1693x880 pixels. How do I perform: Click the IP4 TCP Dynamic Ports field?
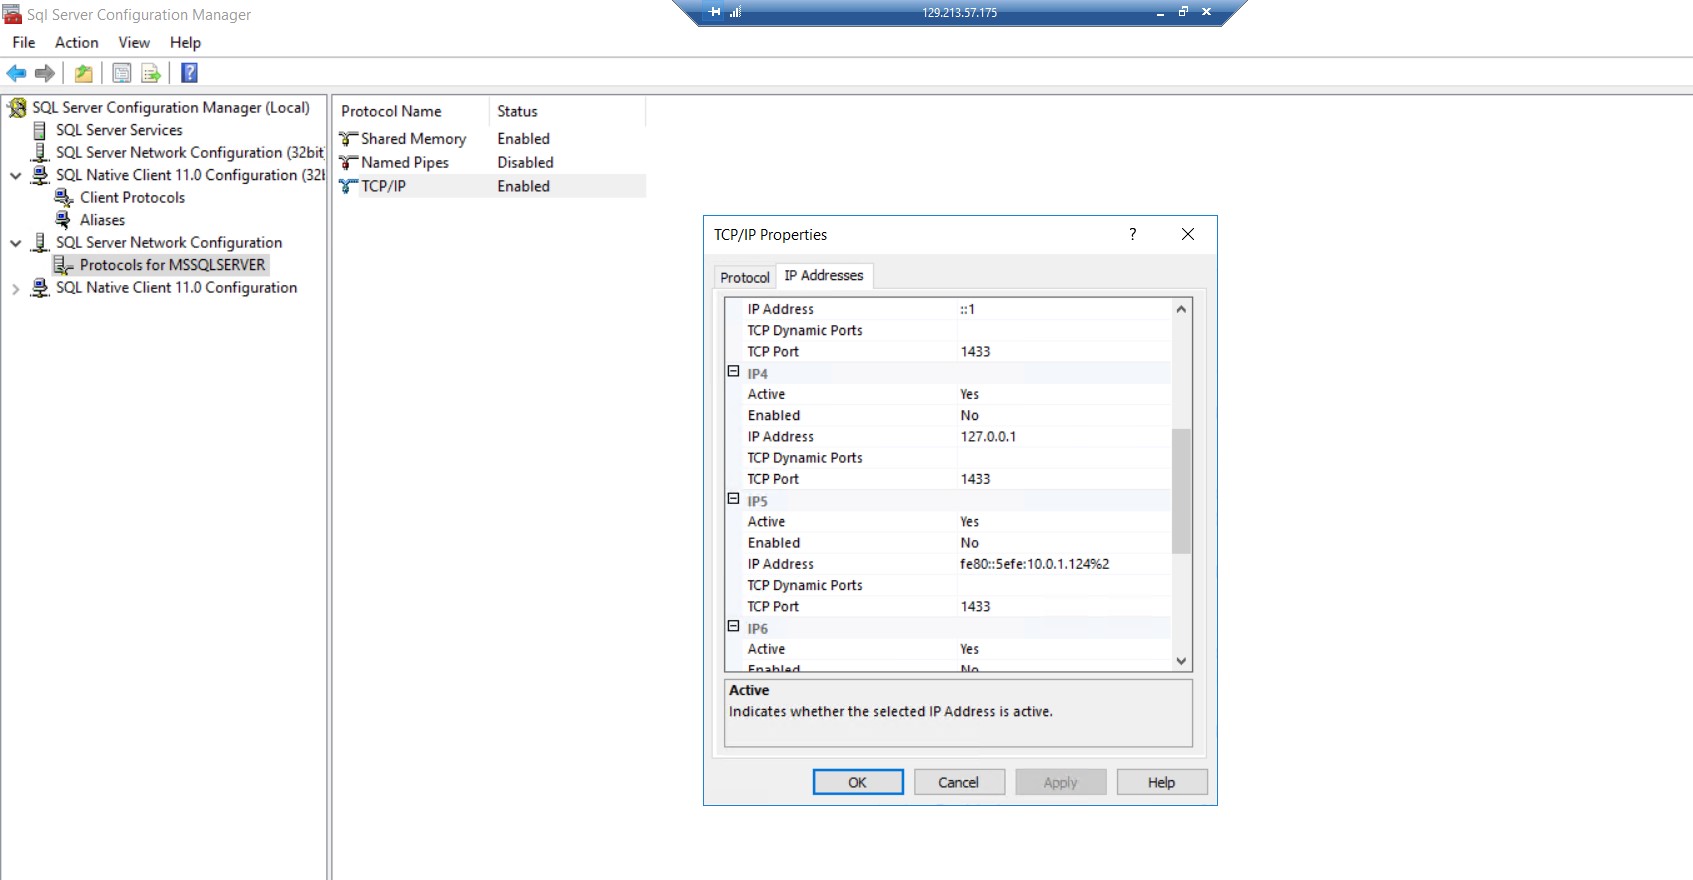click(1065, 457)
